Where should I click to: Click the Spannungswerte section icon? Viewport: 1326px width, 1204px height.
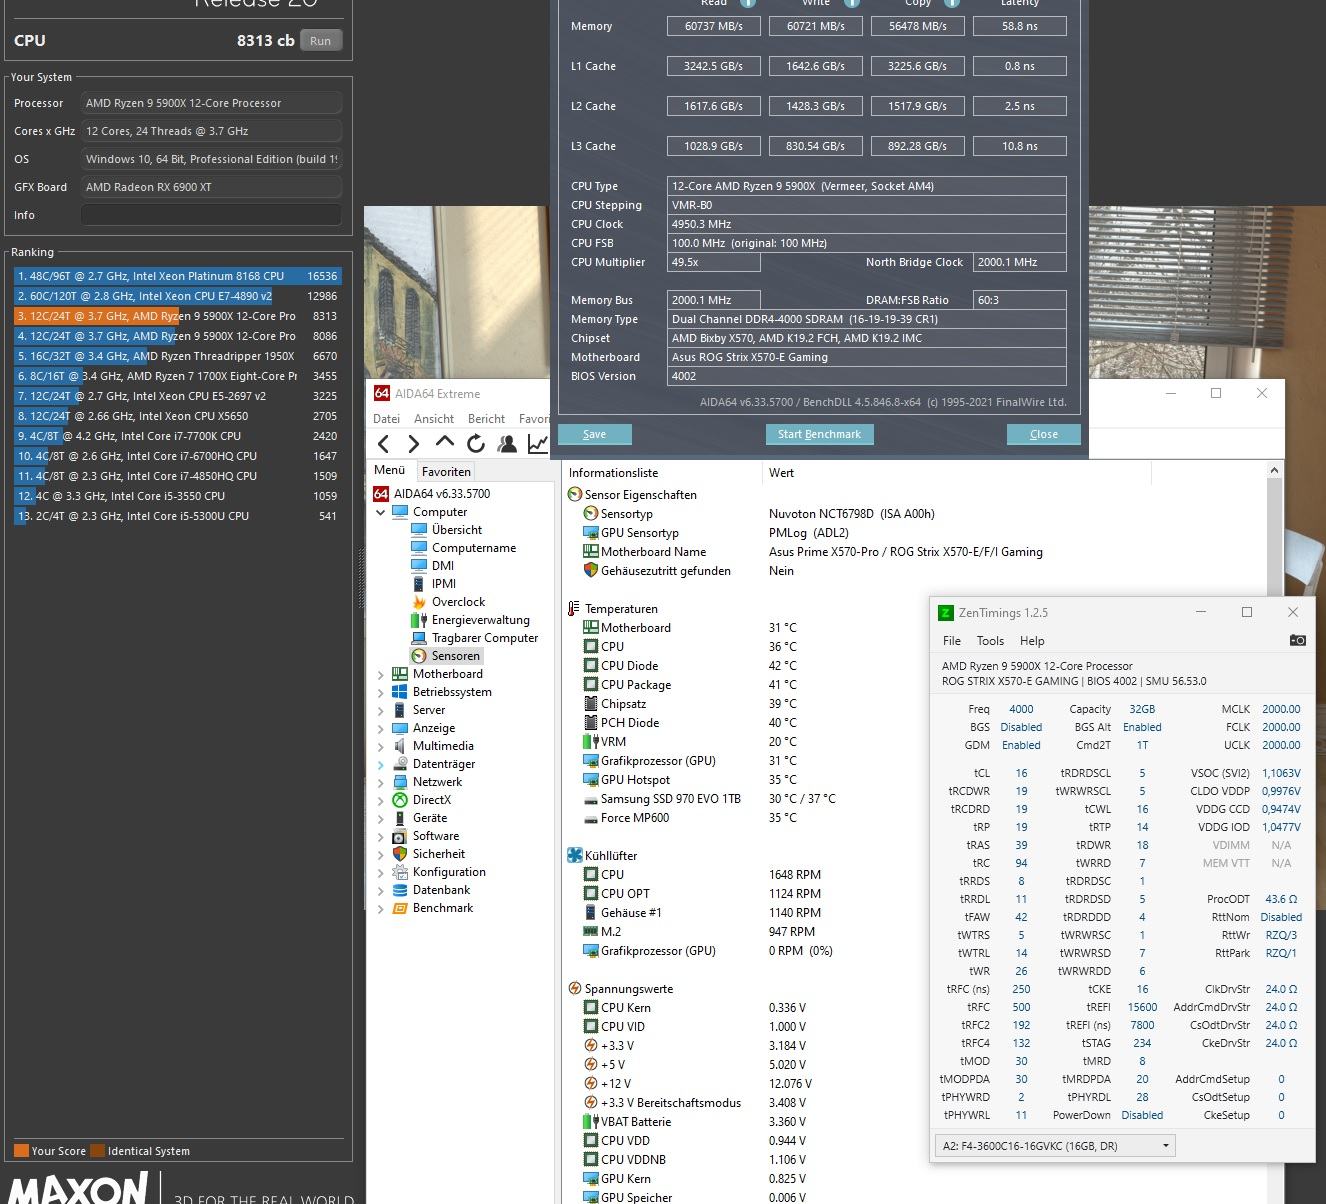(575, 989)
